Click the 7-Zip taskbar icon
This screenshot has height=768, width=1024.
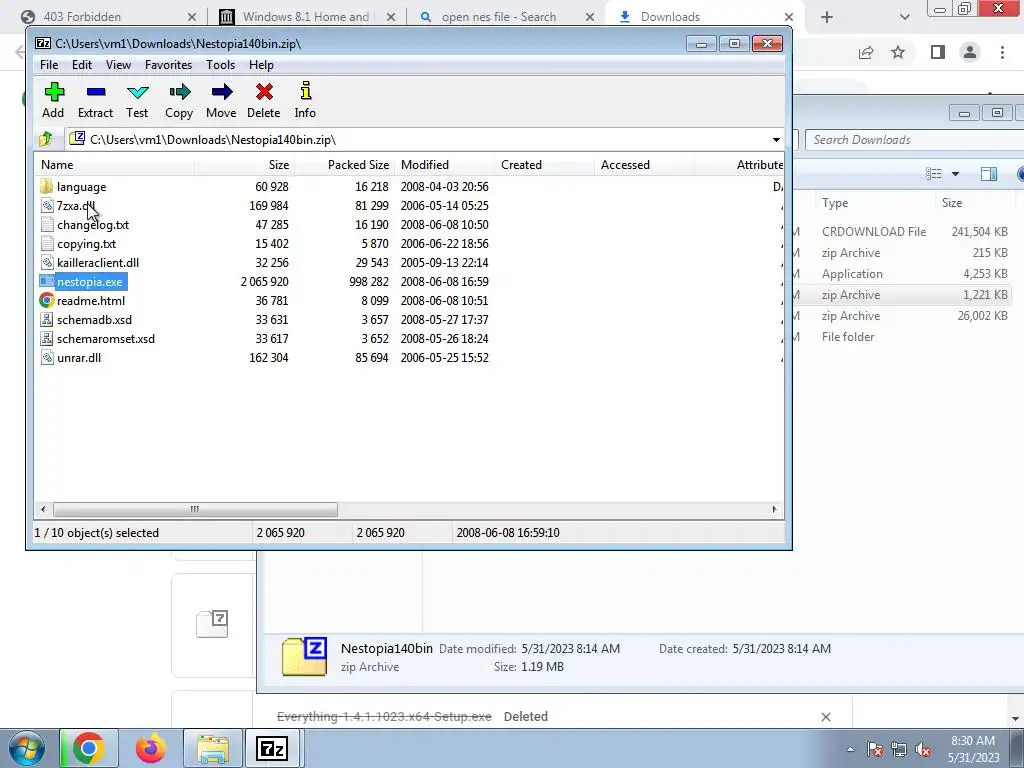point(272,748)
